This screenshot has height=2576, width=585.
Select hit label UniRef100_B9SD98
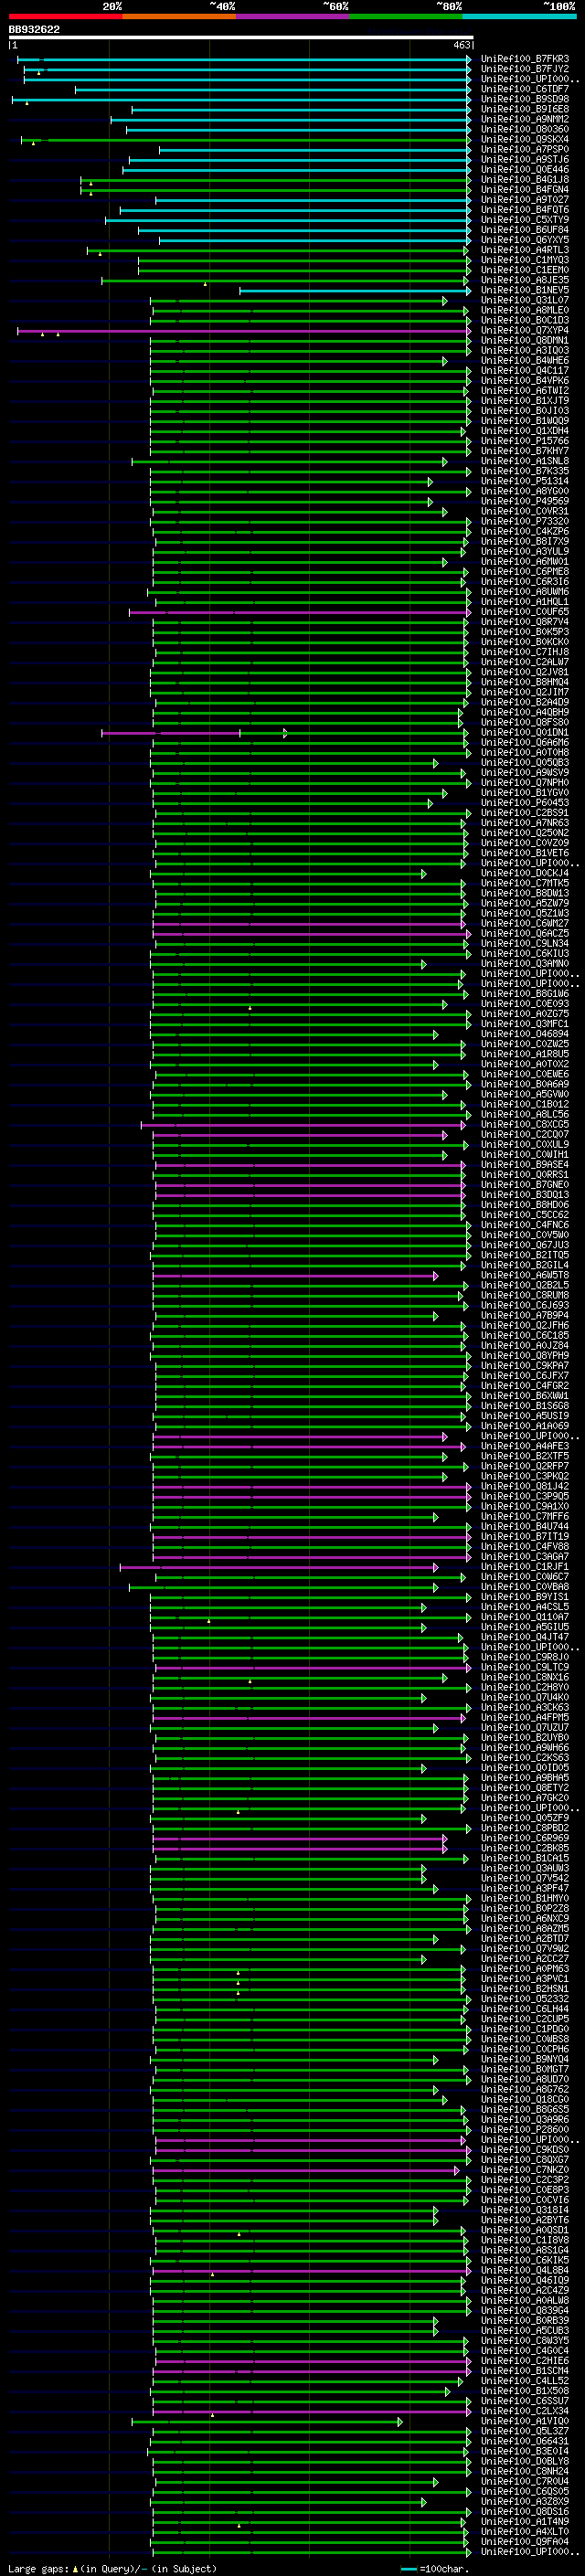click(x=525, y=99)
